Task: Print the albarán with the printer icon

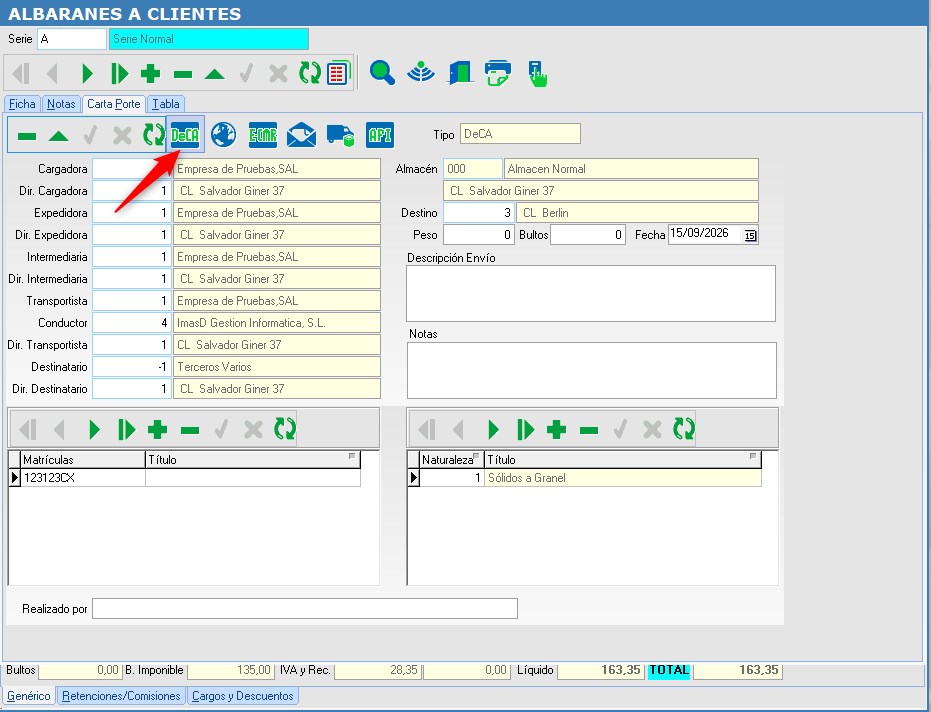Action: tap(498, 73)
